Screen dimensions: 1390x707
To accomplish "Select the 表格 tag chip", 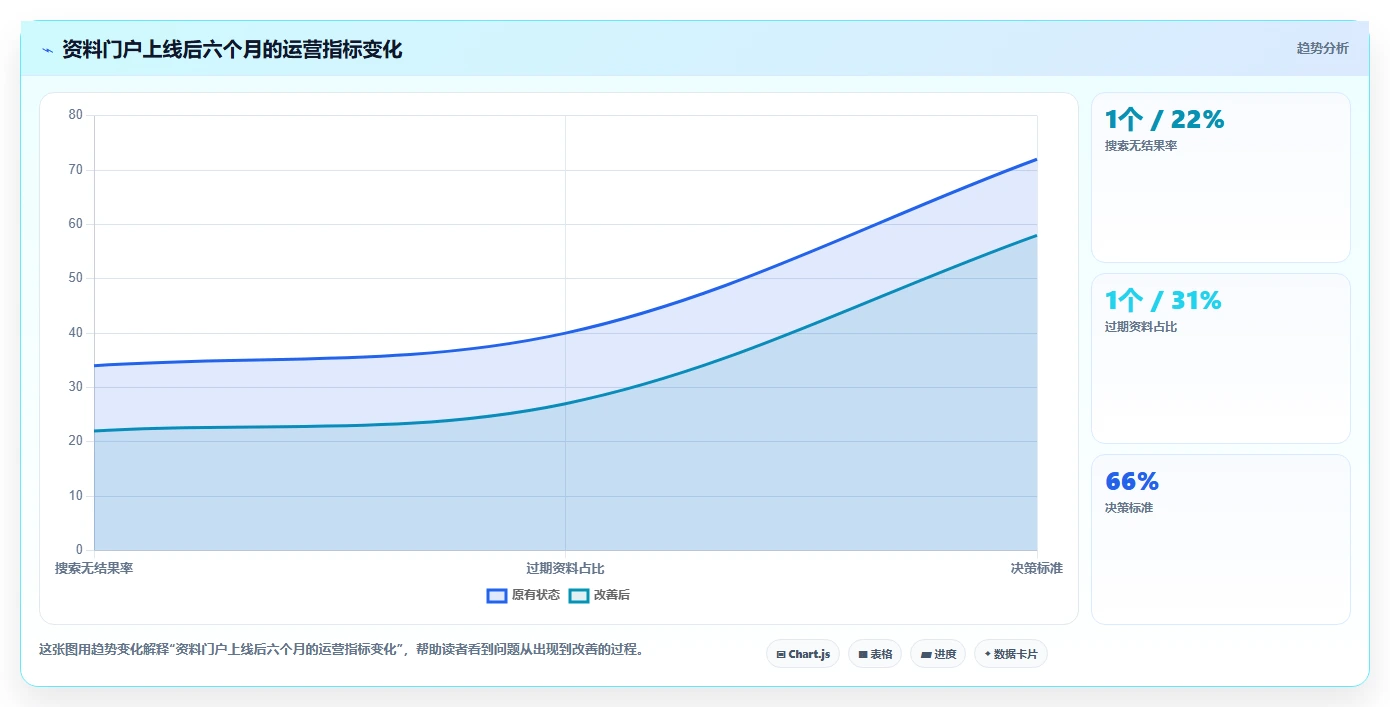I will point(875,654).
